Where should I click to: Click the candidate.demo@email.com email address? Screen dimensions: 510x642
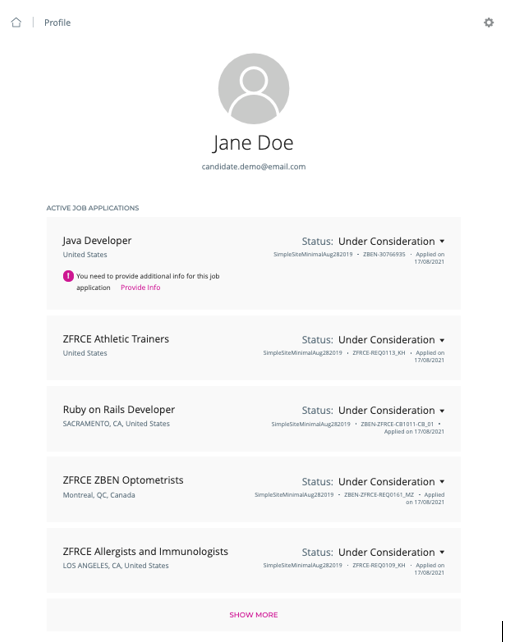[253, 167]
